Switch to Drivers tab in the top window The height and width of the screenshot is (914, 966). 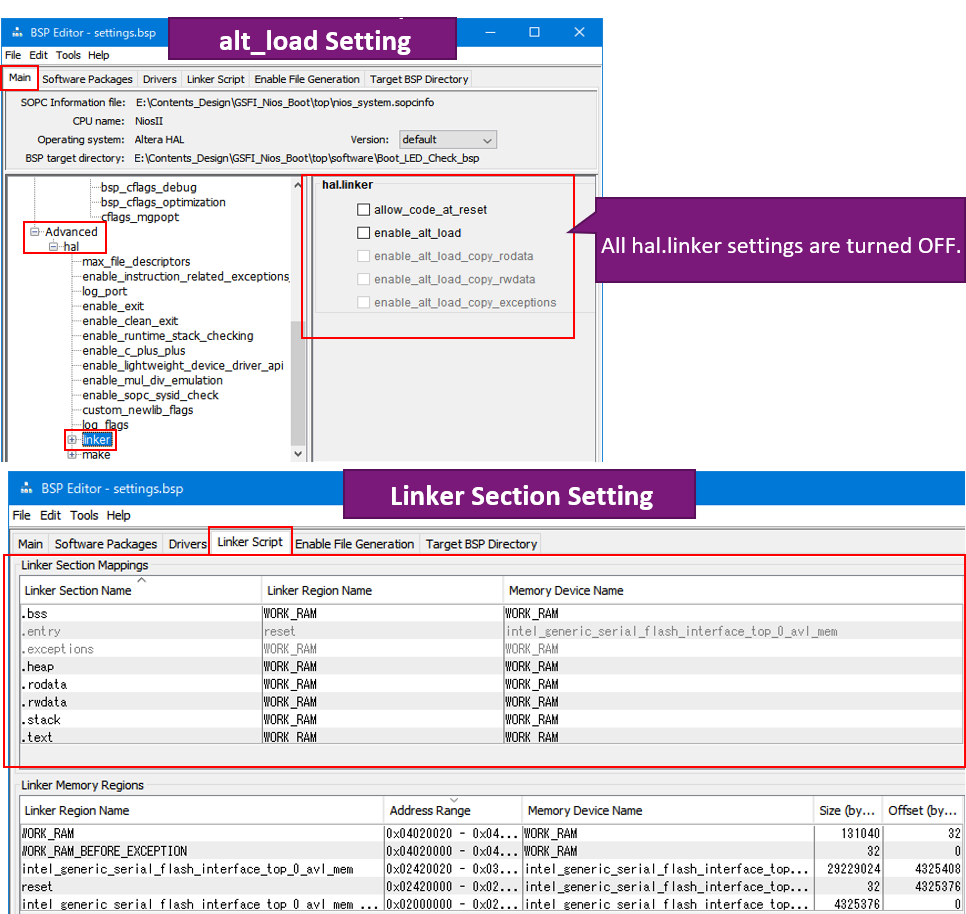tap(160, 79)
